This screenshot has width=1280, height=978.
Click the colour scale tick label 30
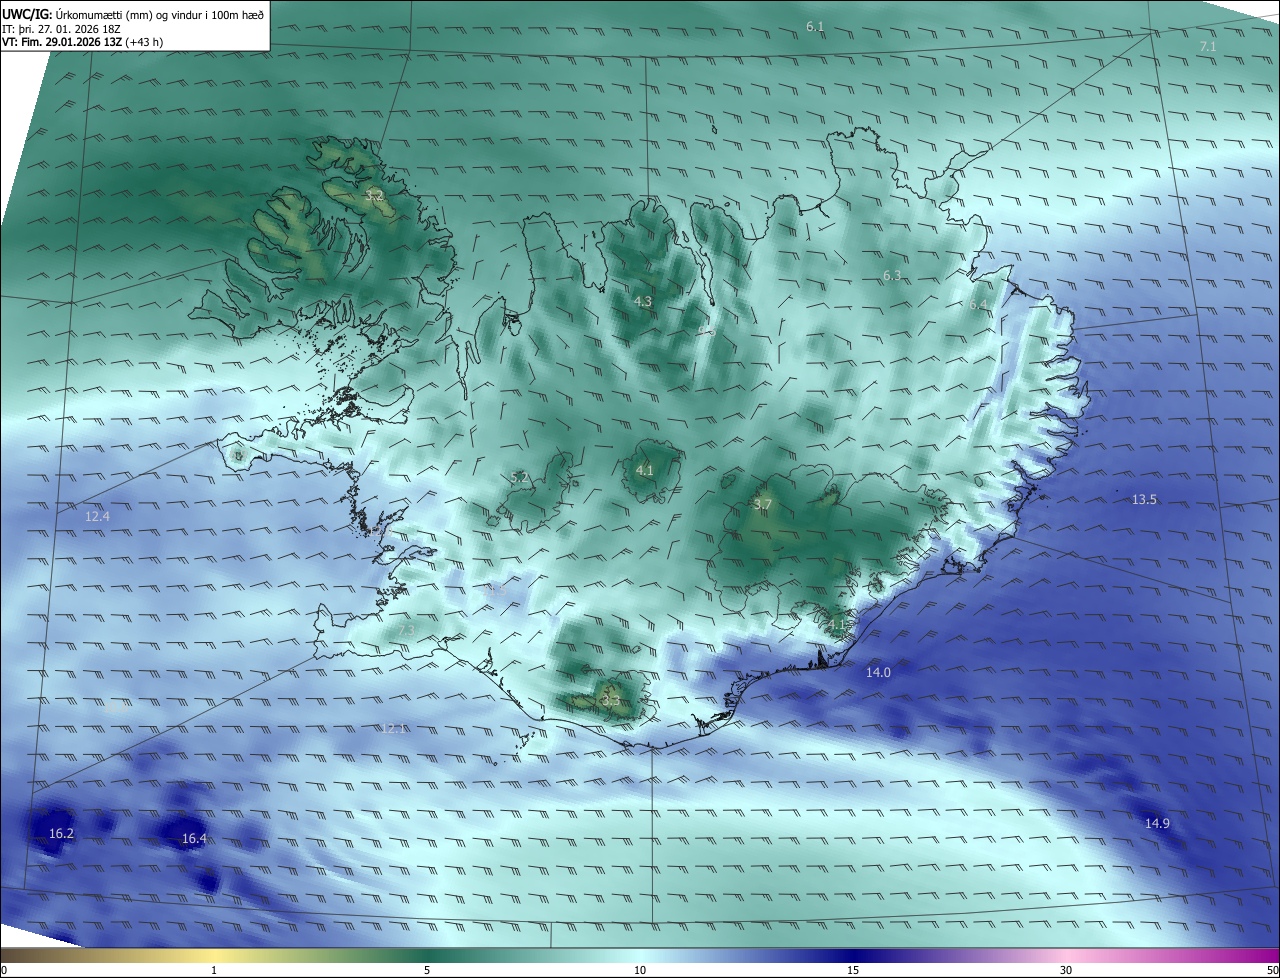point(1066,970)
